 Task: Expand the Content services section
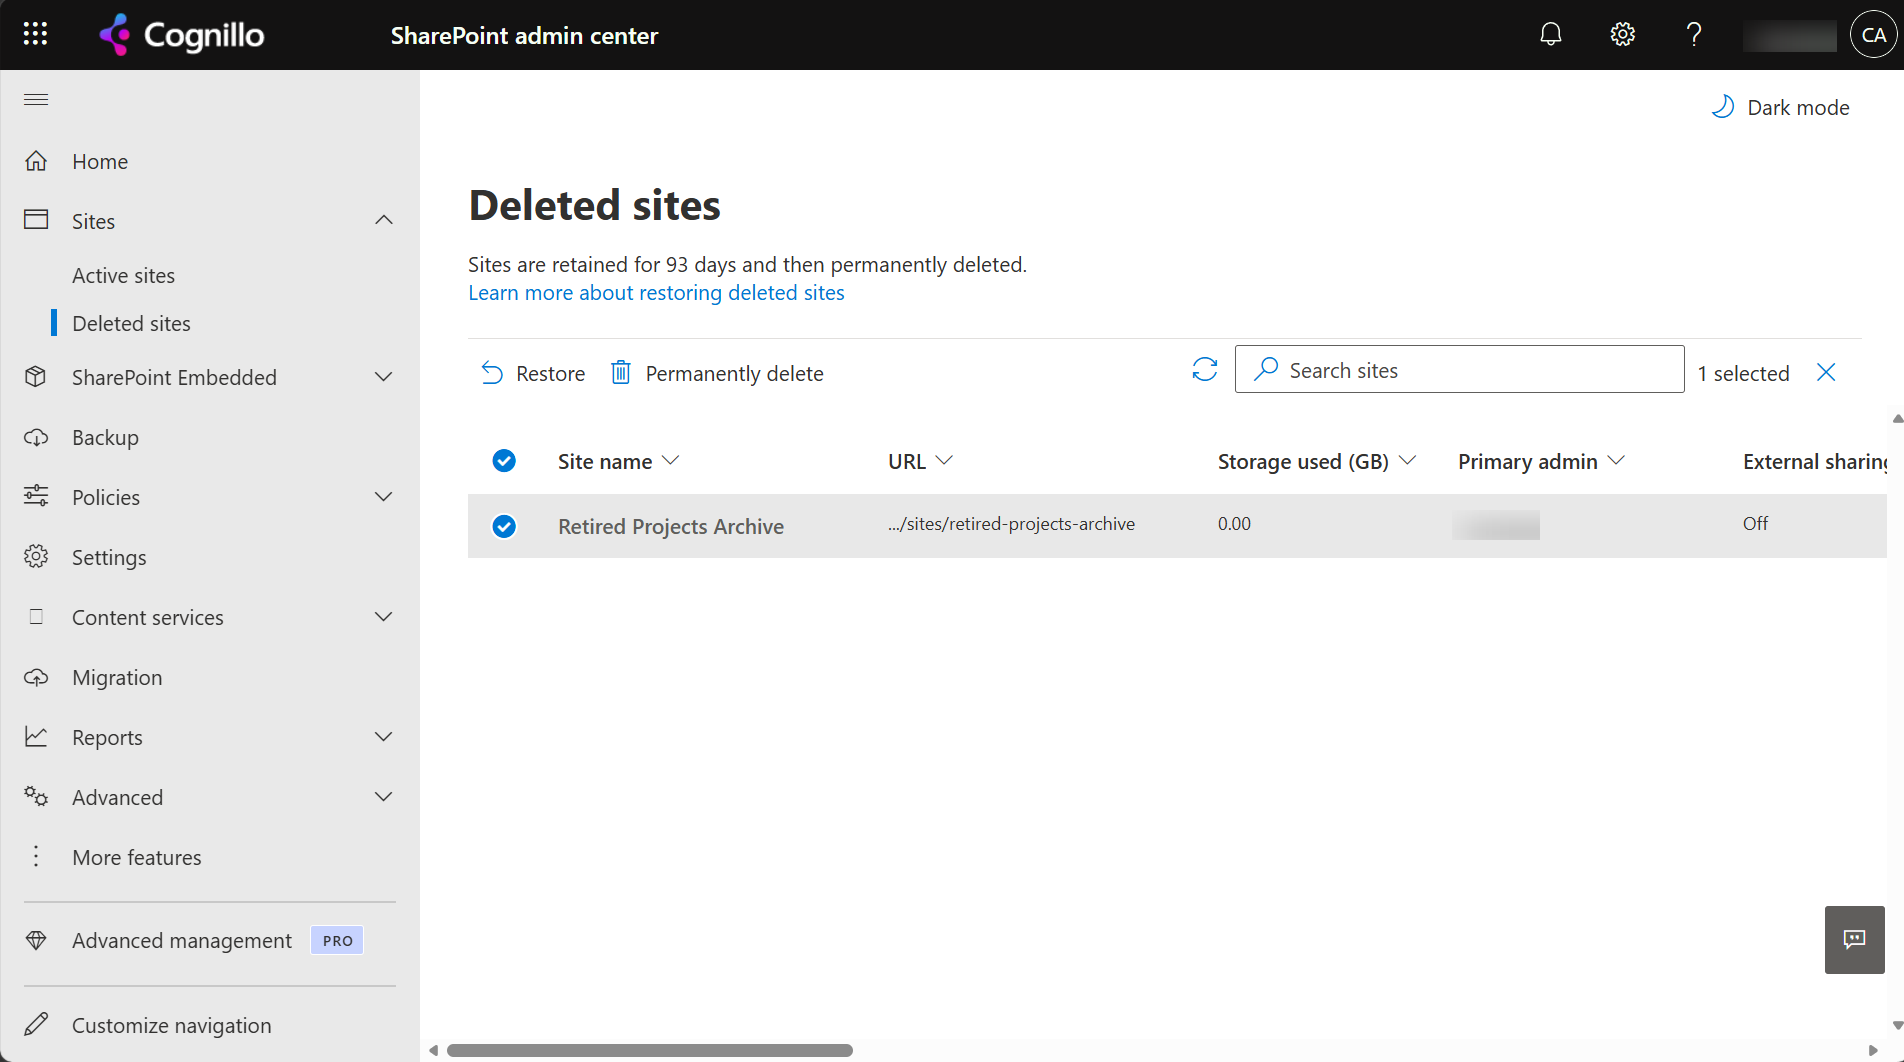(x=384, y=617)
